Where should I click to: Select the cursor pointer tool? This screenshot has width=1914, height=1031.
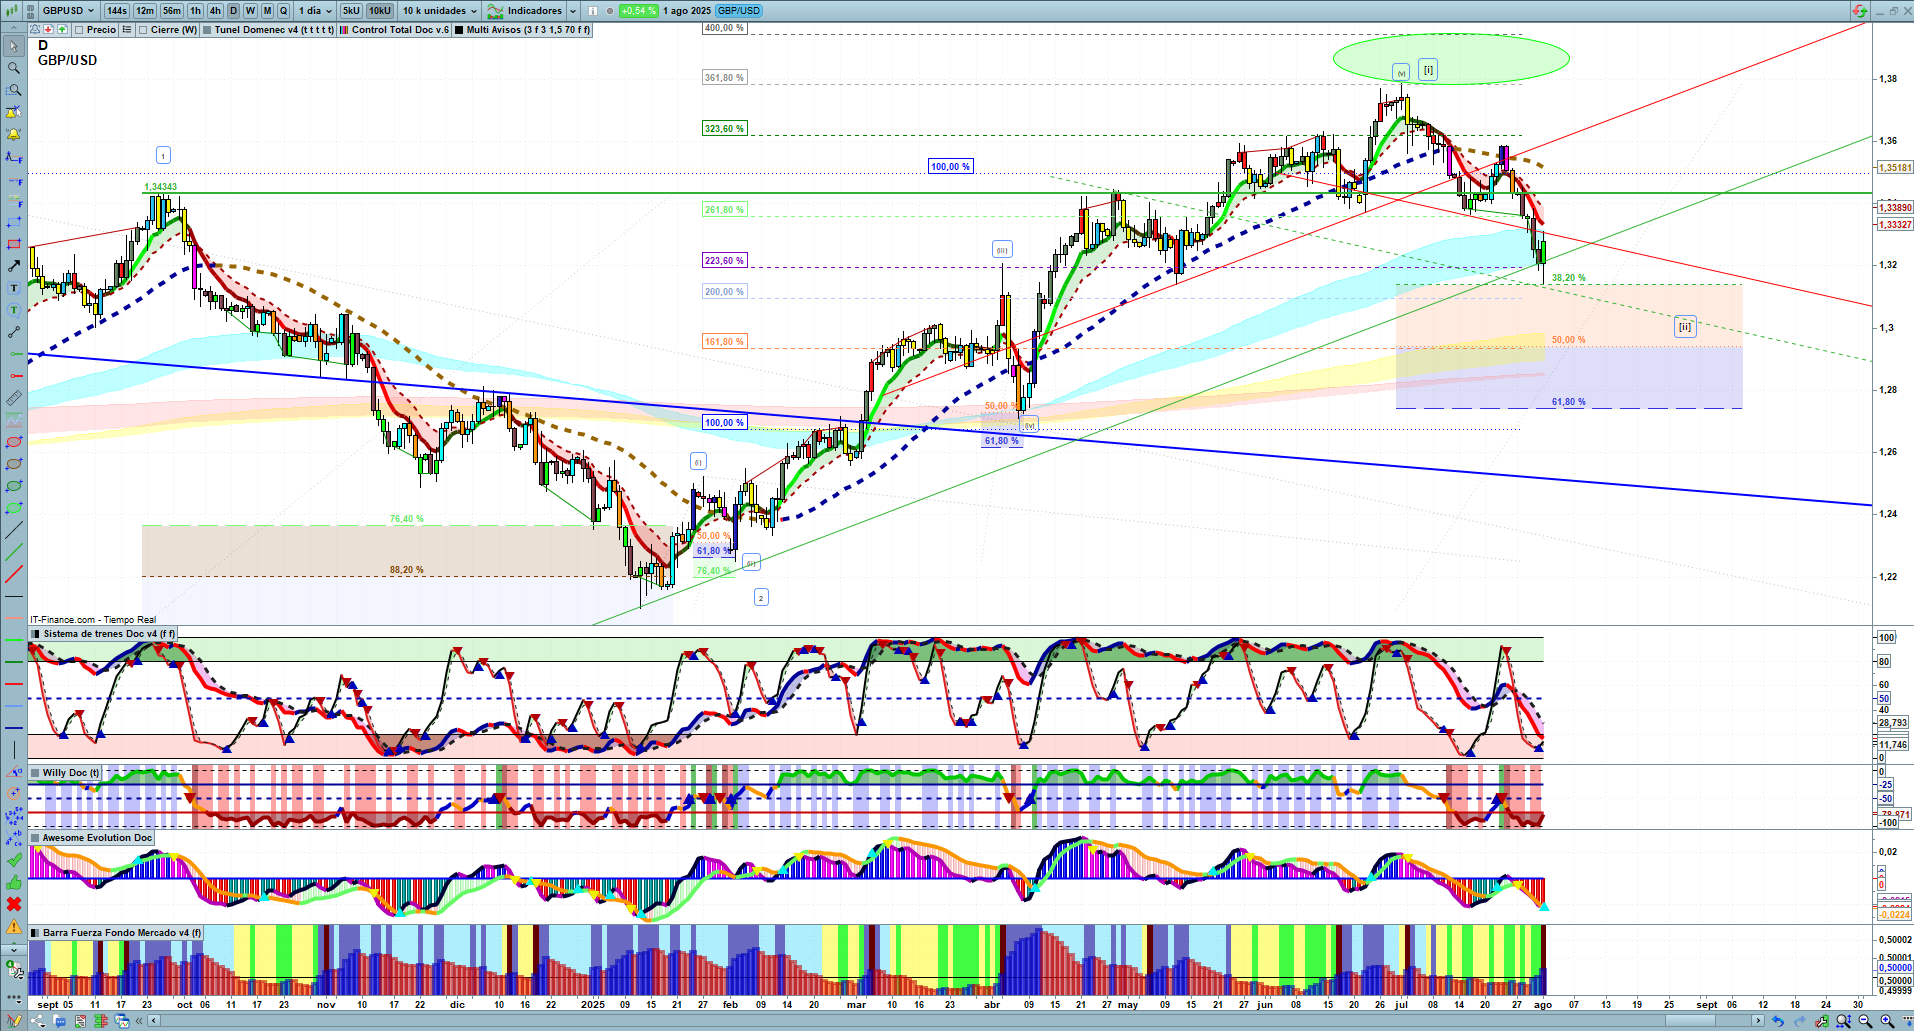pyautogui.click(x=14, y=46)
